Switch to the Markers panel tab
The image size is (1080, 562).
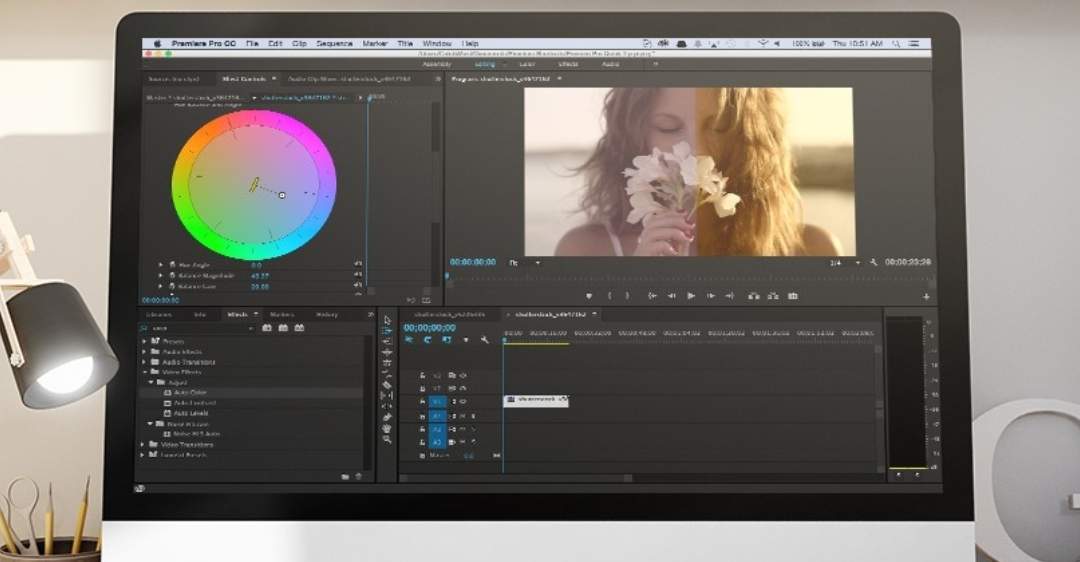click(x=282, y=315)
